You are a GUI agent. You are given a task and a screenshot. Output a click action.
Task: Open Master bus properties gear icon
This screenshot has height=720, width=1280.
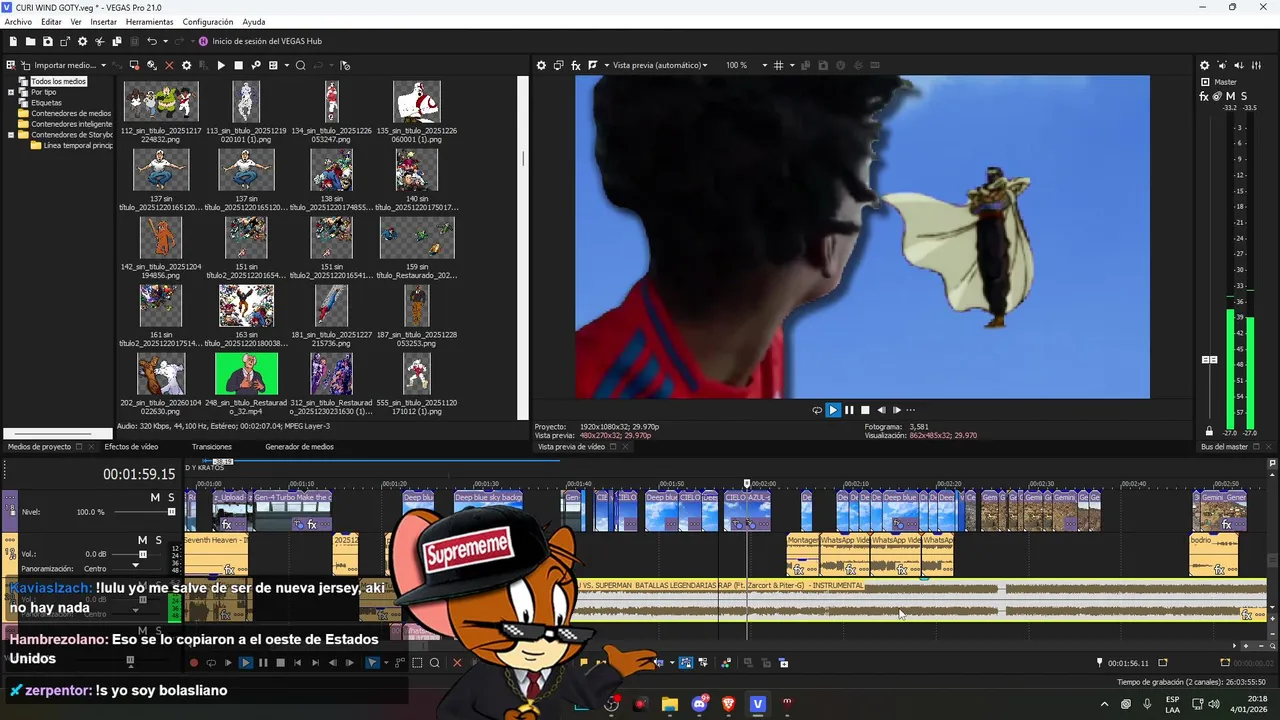click(1205, 65)
